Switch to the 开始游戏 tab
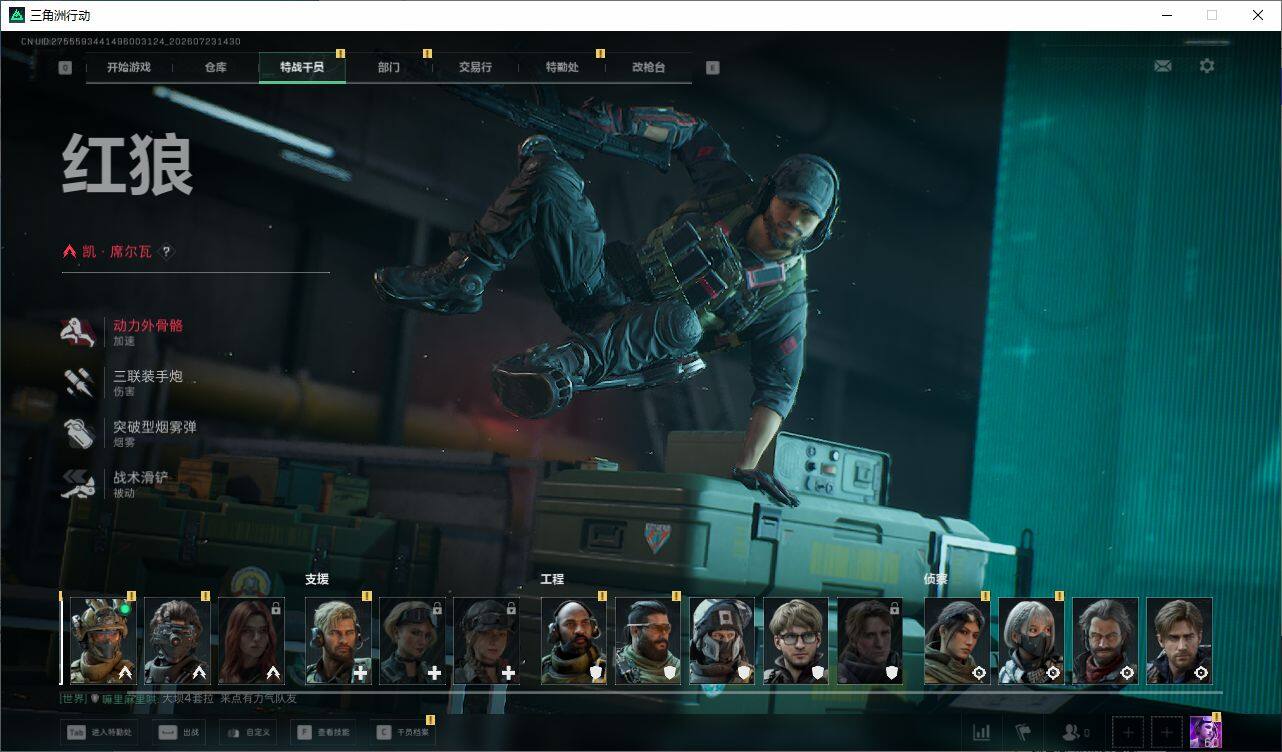This screenshot has width=1282, height=752. (129, 68)
